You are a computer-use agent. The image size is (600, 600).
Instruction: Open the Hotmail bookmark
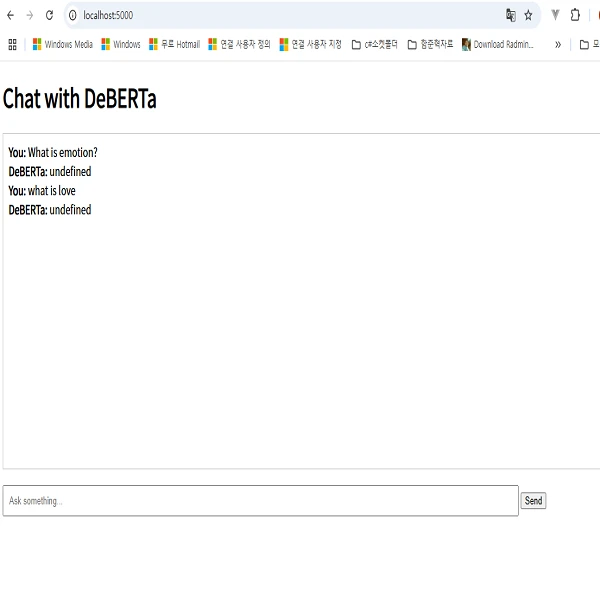(174, 44)
